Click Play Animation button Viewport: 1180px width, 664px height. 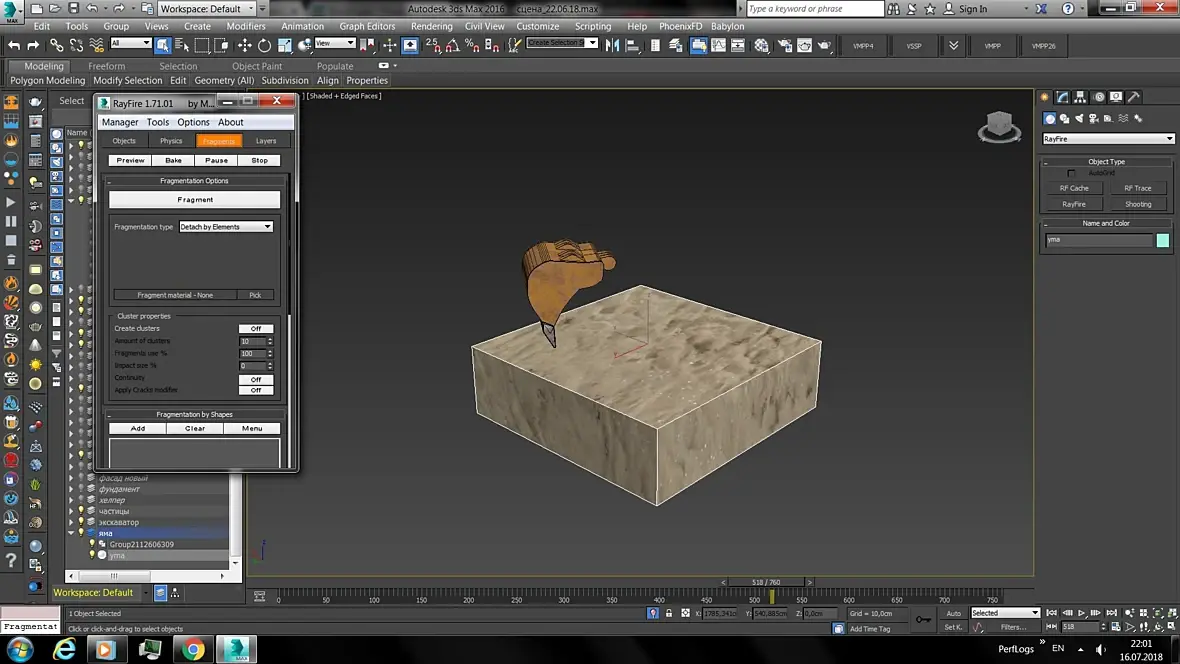[x=1082, y=614]
